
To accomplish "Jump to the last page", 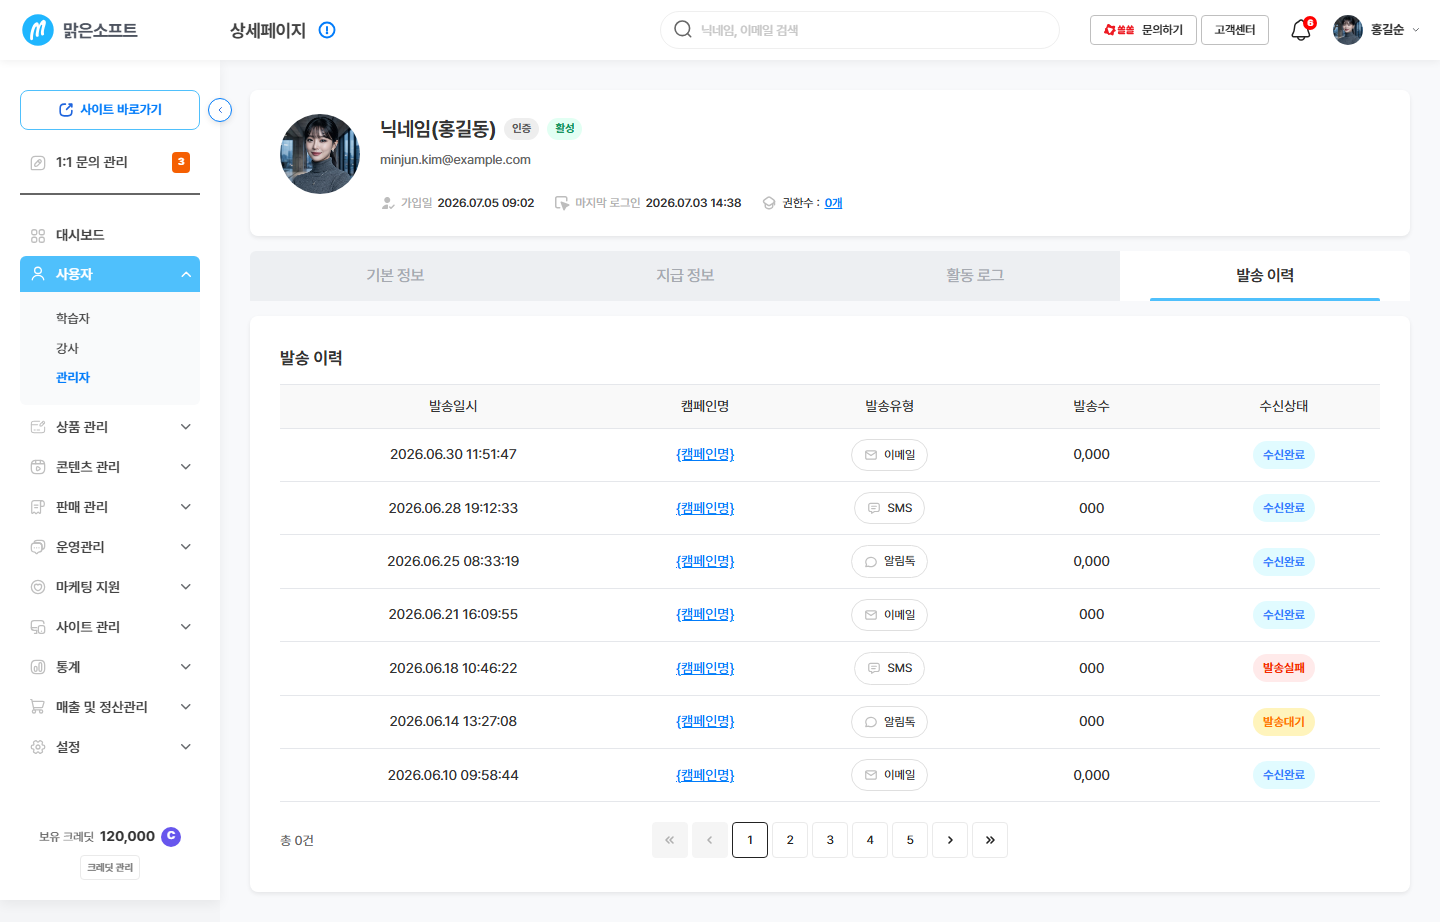I will coord(990,840).
